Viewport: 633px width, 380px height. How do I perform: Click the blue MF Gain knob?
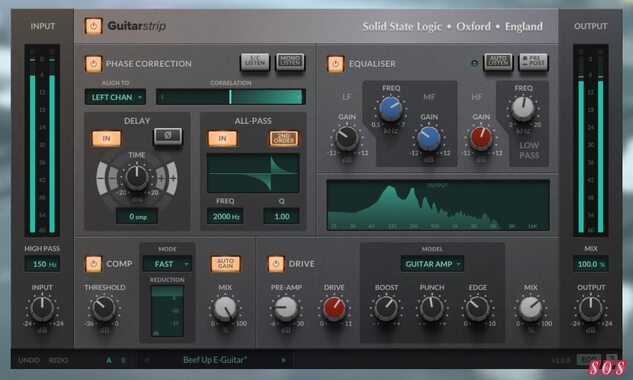tap(429, 138)
